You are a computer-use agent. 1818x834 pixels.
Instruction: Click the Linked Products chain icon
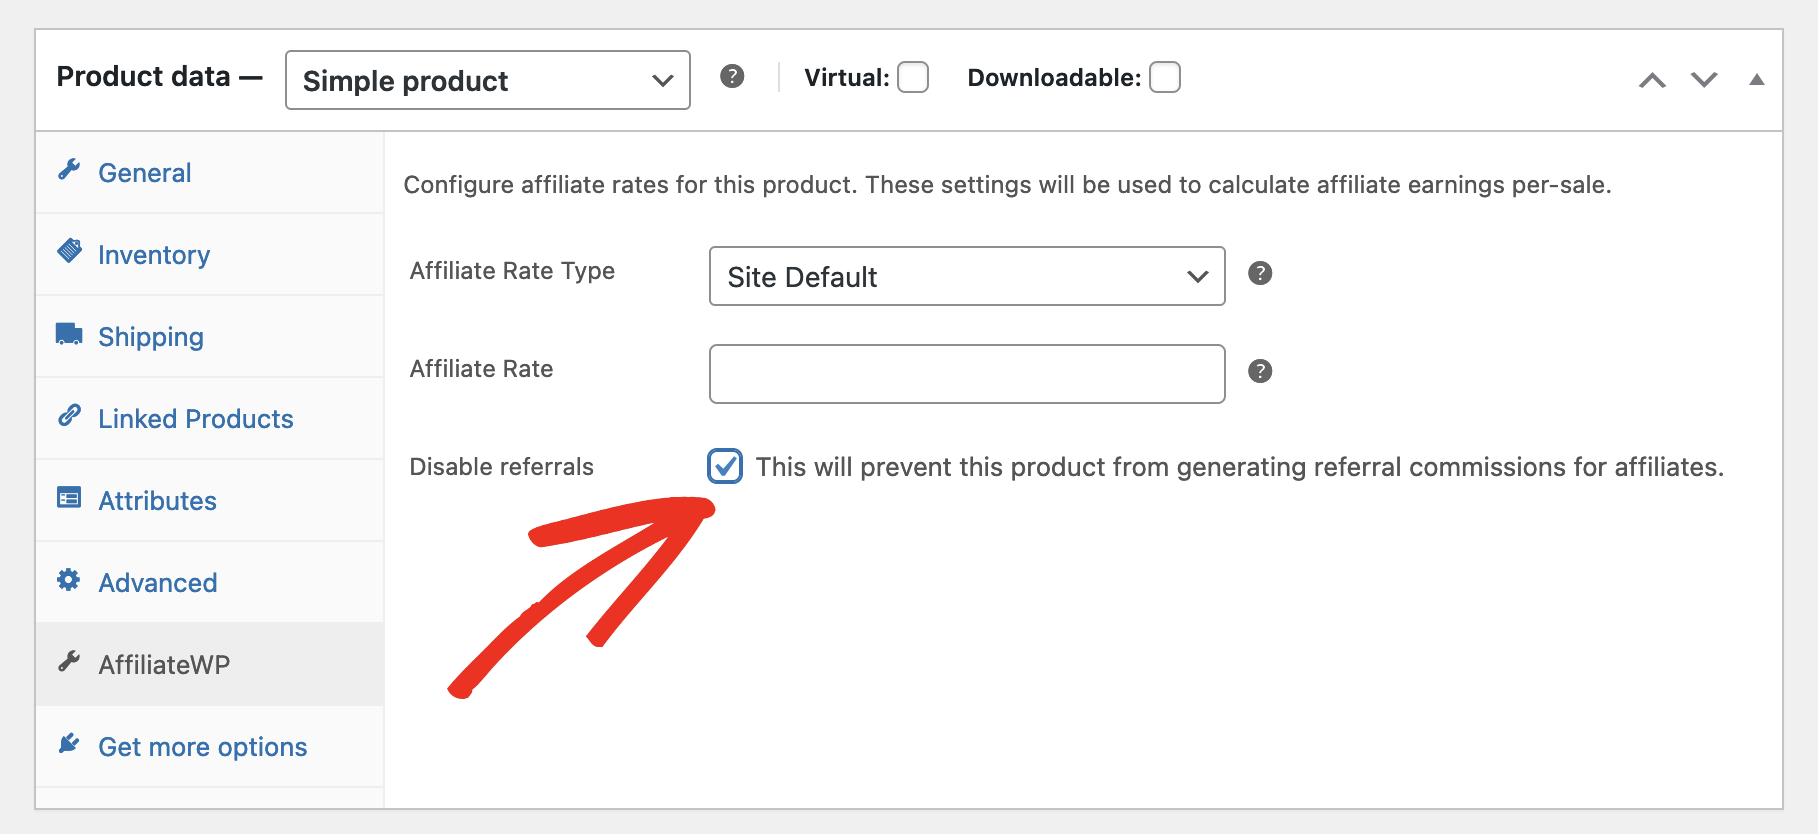point(69,415)
